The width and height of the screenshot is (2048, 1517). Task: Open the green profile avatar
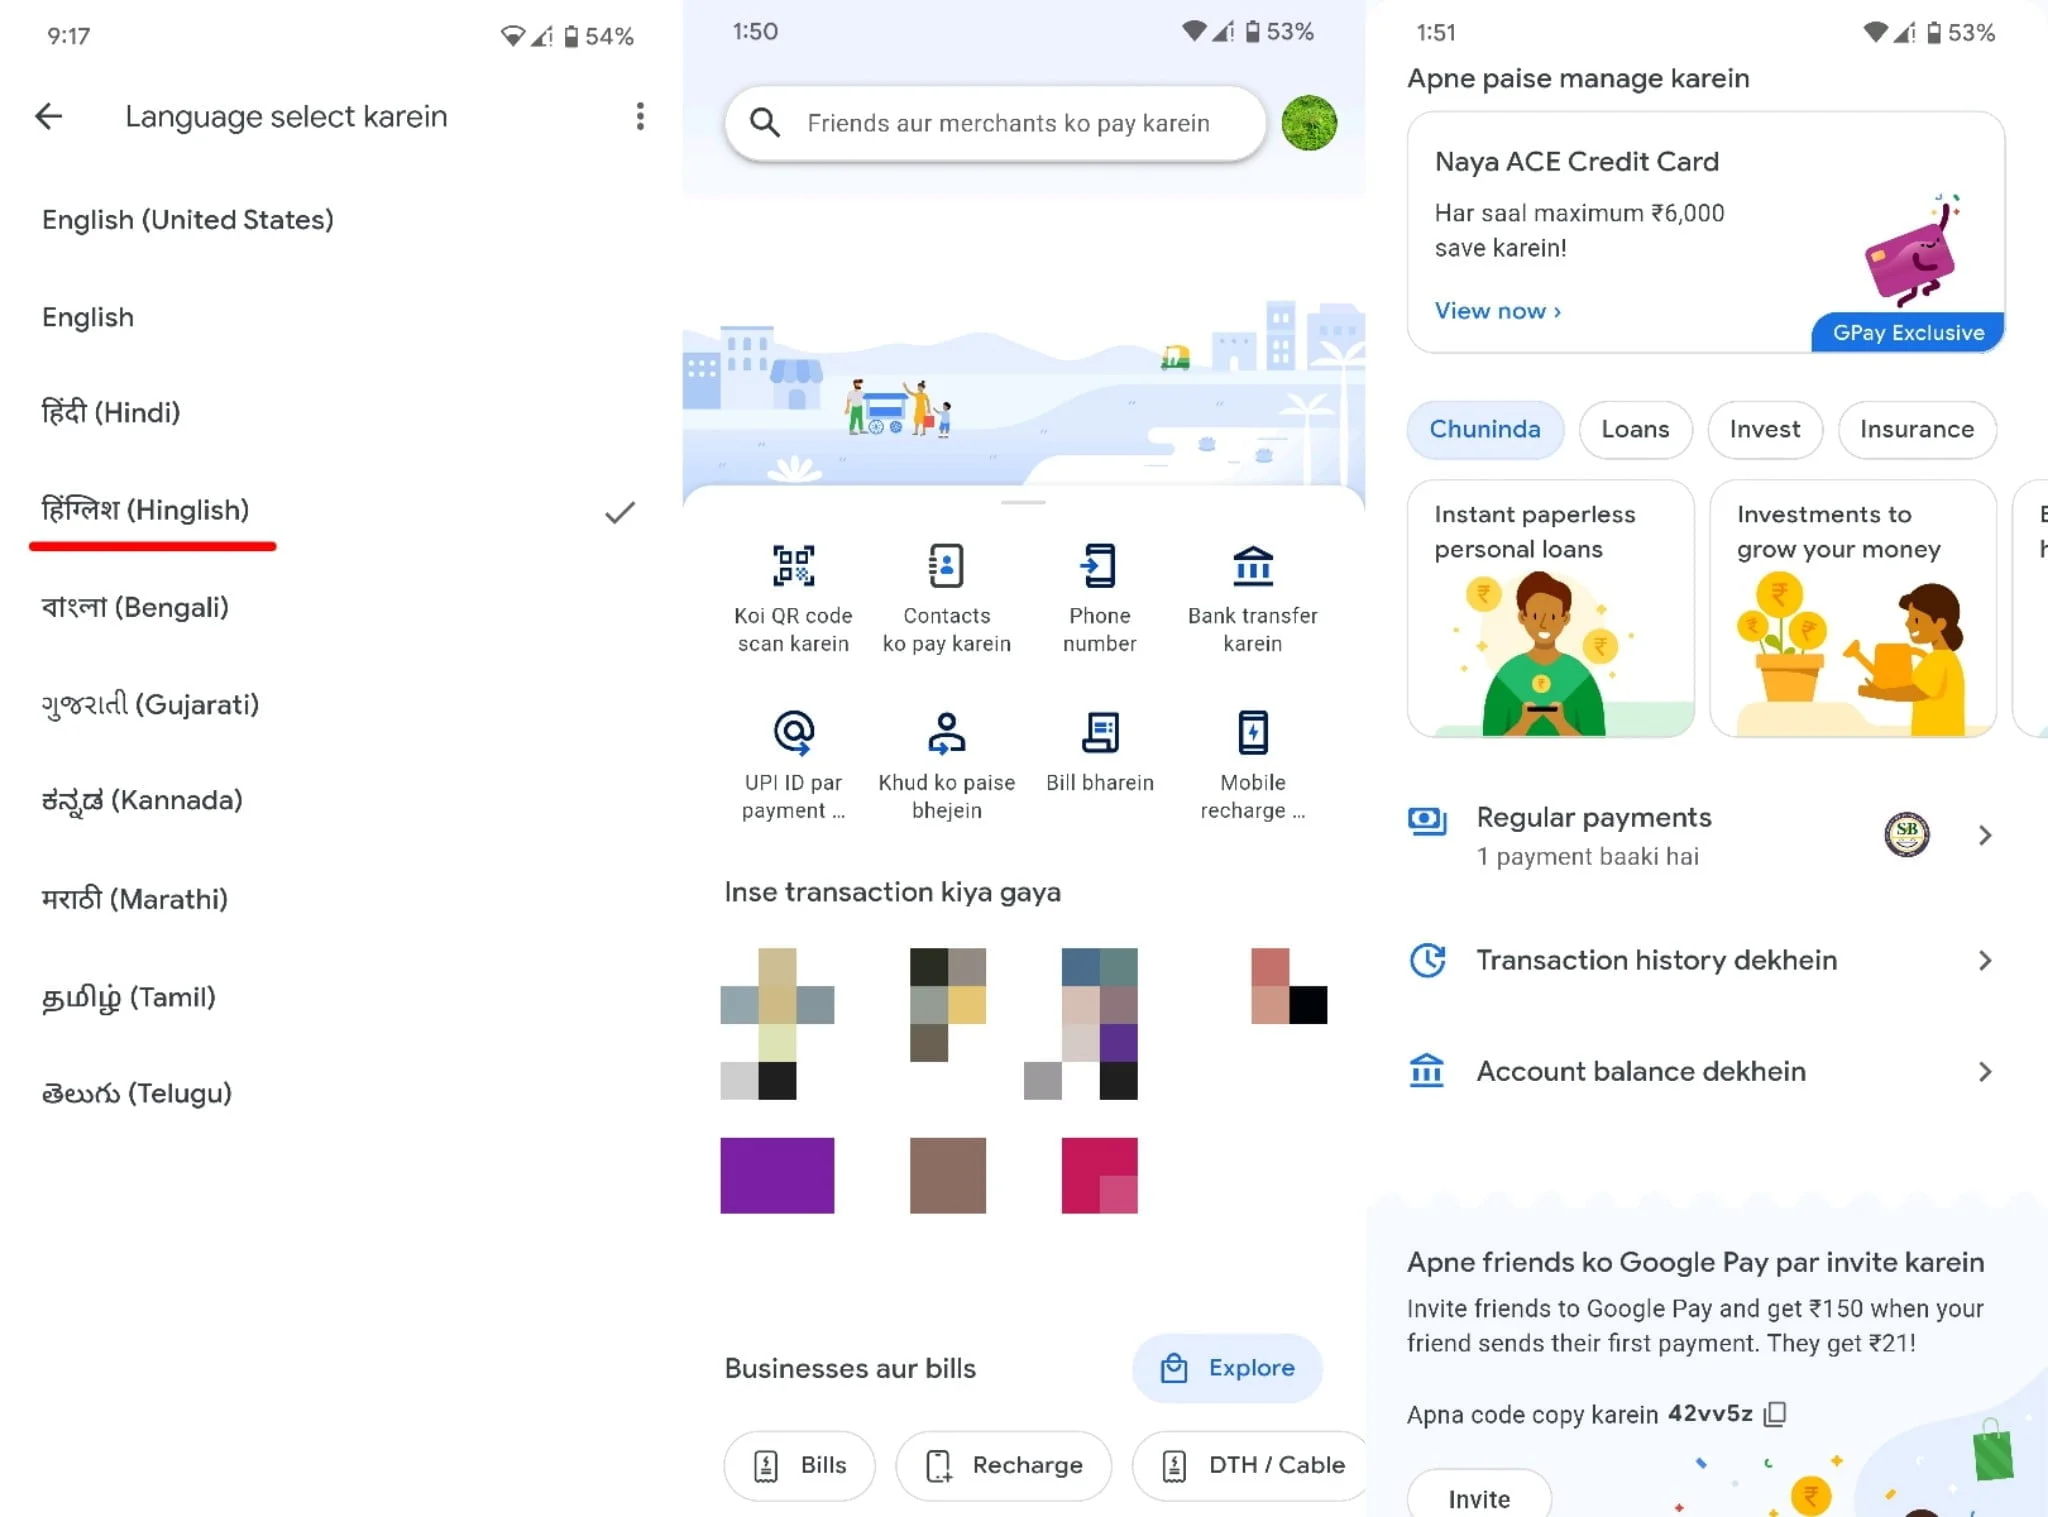coord(1309,123)
